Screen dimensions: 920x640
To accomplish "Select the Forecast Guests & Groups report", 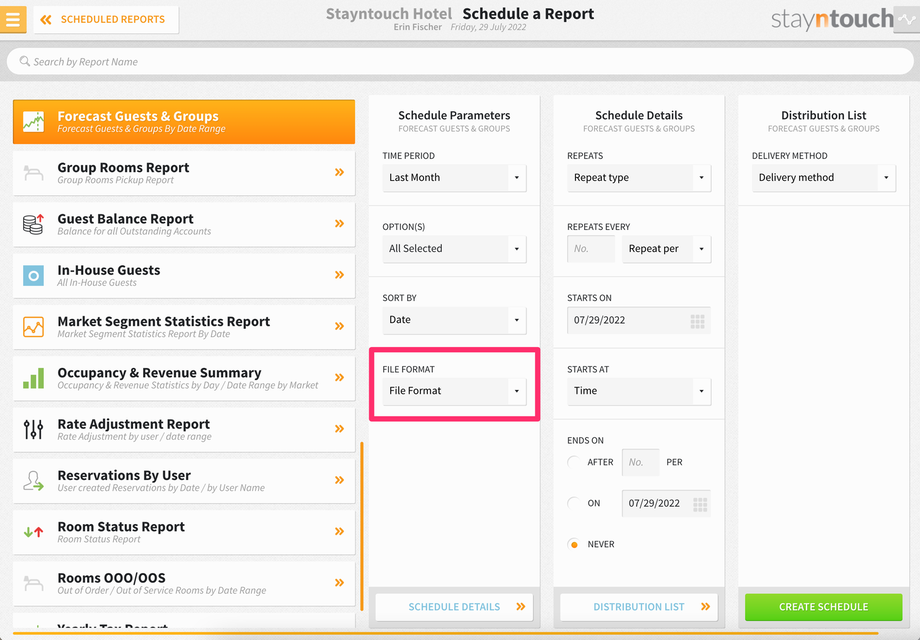I will (184, 121).
